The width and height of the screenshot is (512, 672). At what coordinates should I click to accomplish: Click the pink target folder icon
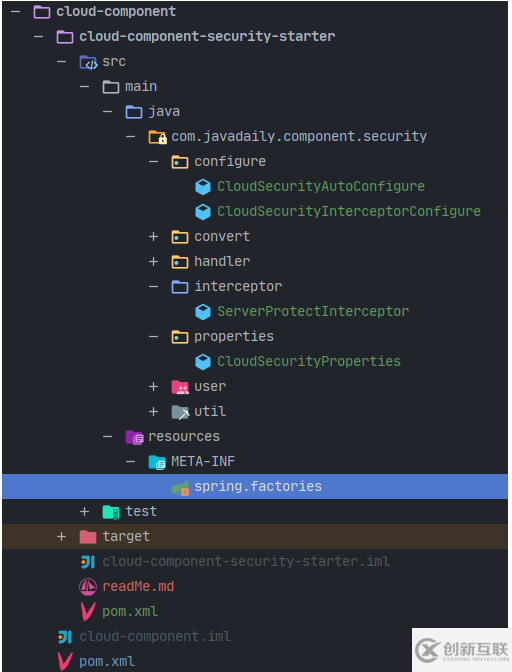point(88,537)
